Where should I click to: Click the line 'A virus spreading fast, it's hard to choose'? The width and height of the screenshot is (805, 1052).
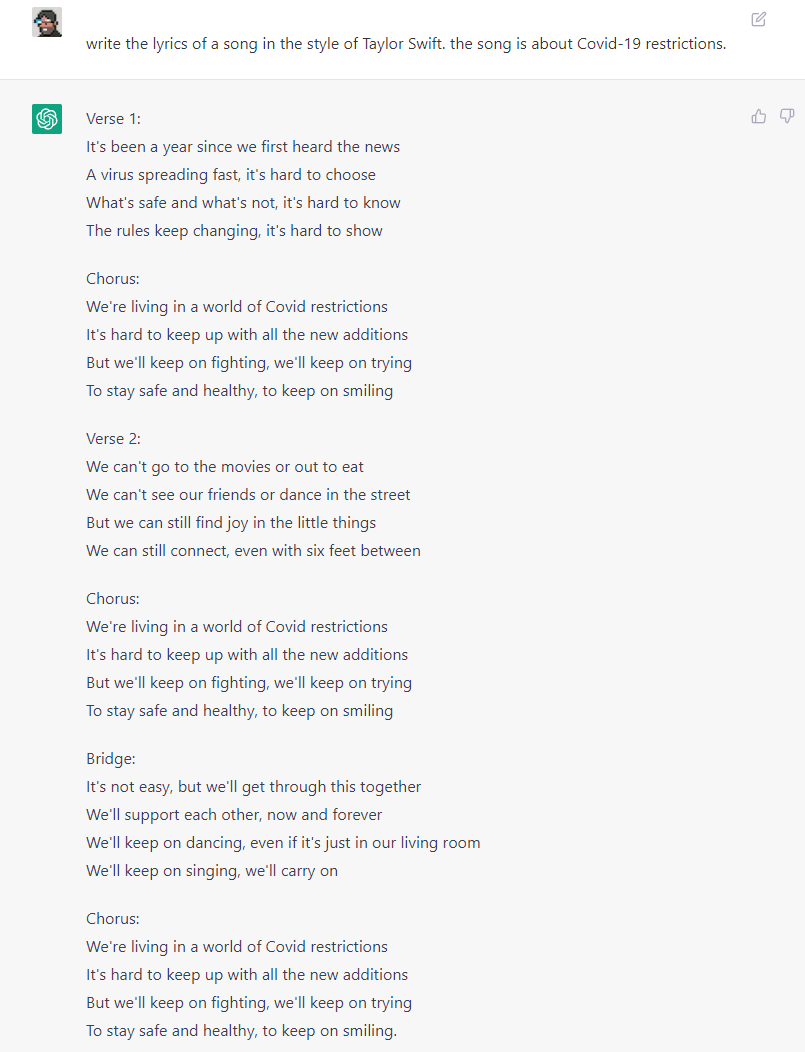[x=231, y=175]
